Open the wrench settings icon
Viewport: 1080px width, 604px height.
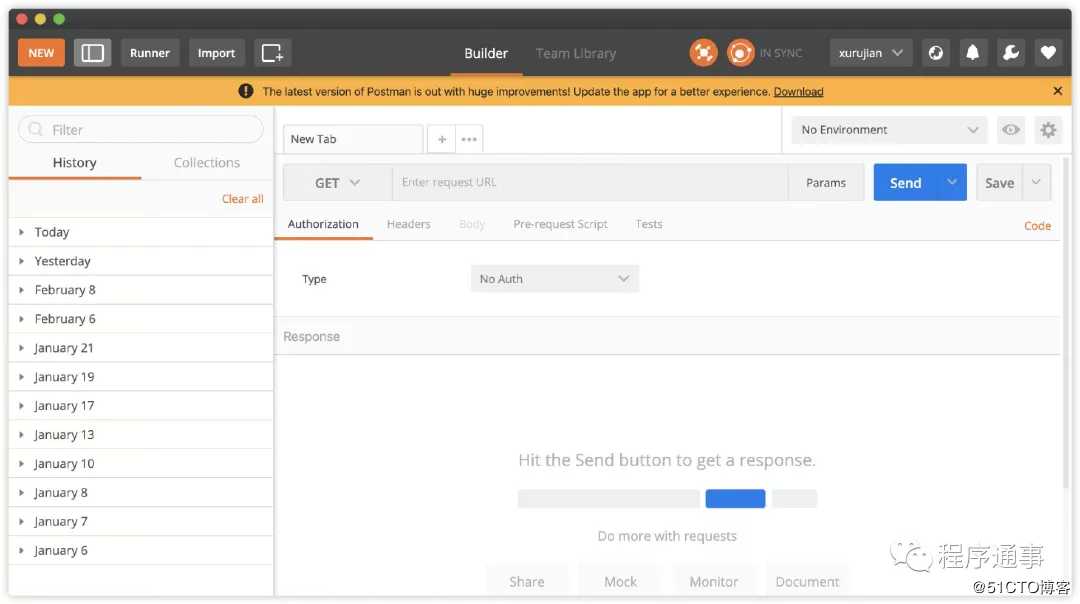1010,53
